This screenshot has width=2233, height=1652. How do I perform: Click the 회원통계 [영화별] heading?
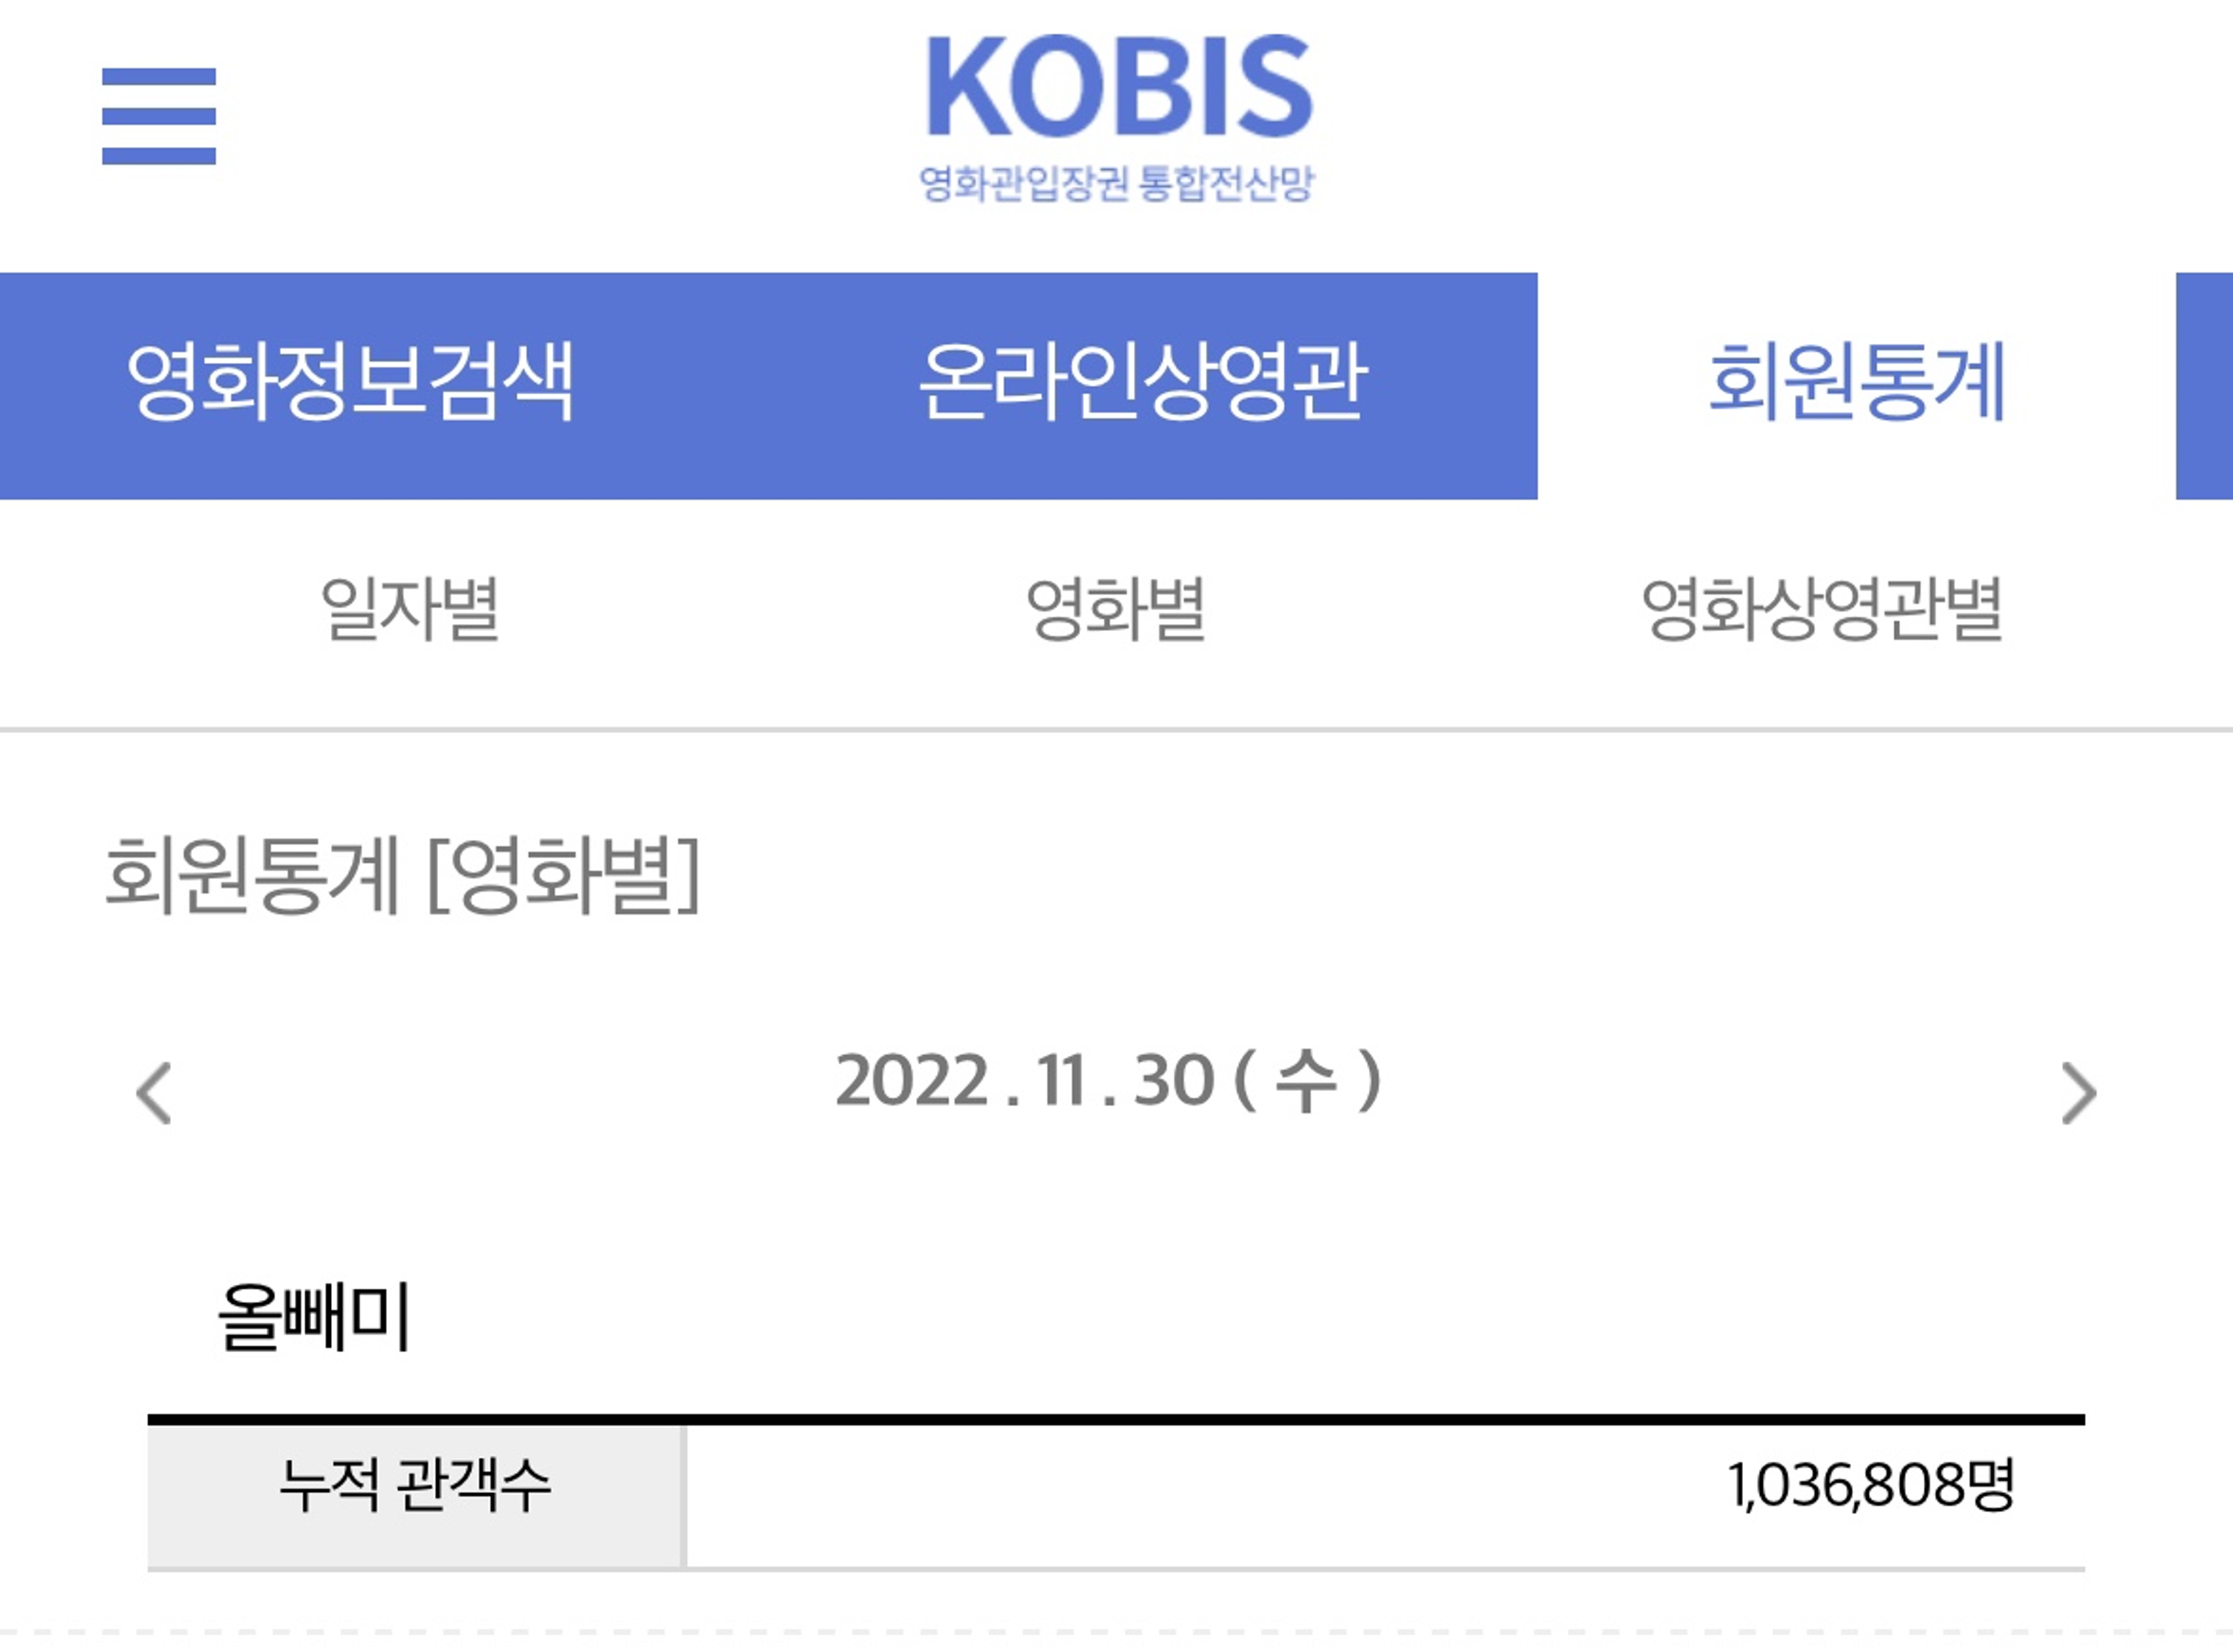pos(402,876)
